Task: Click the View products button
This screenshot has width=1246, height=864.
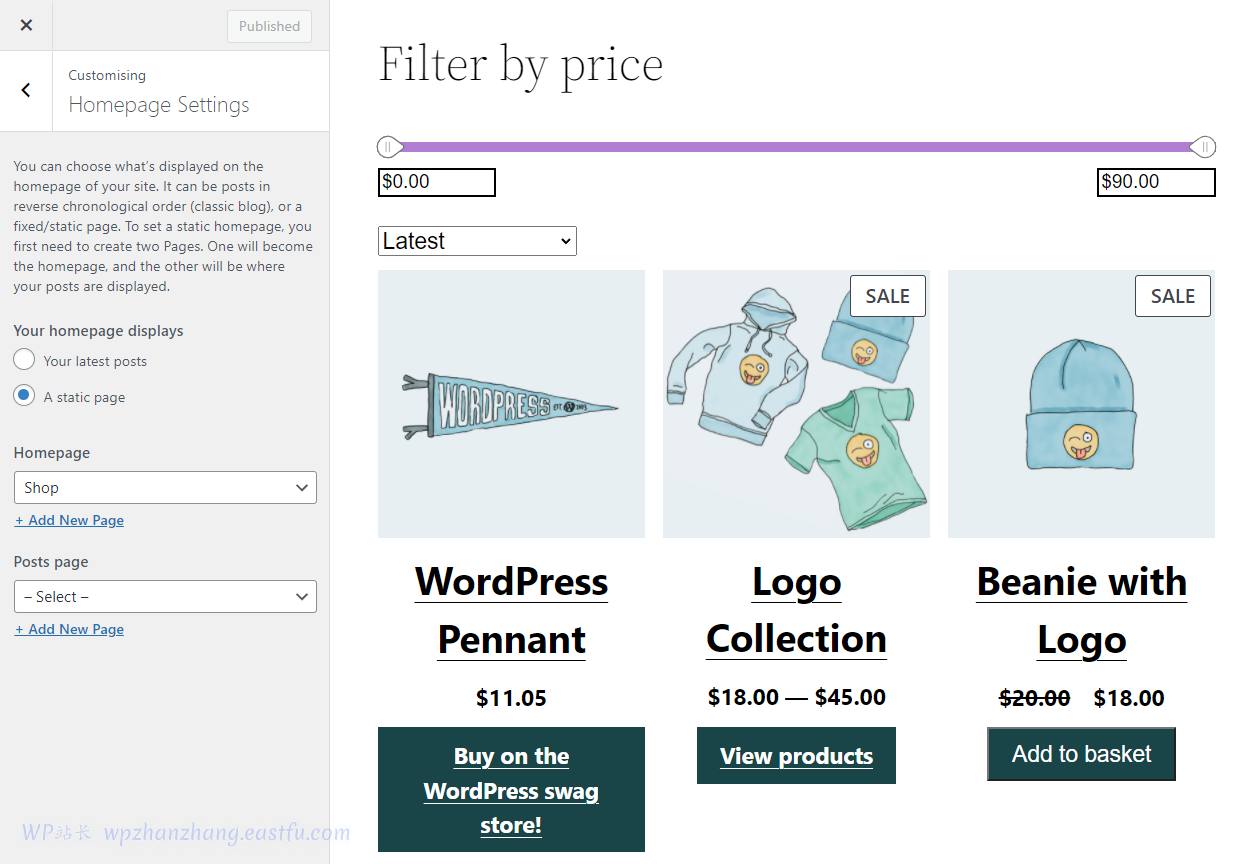Action: pyautogui.click(x=796, y=756)
